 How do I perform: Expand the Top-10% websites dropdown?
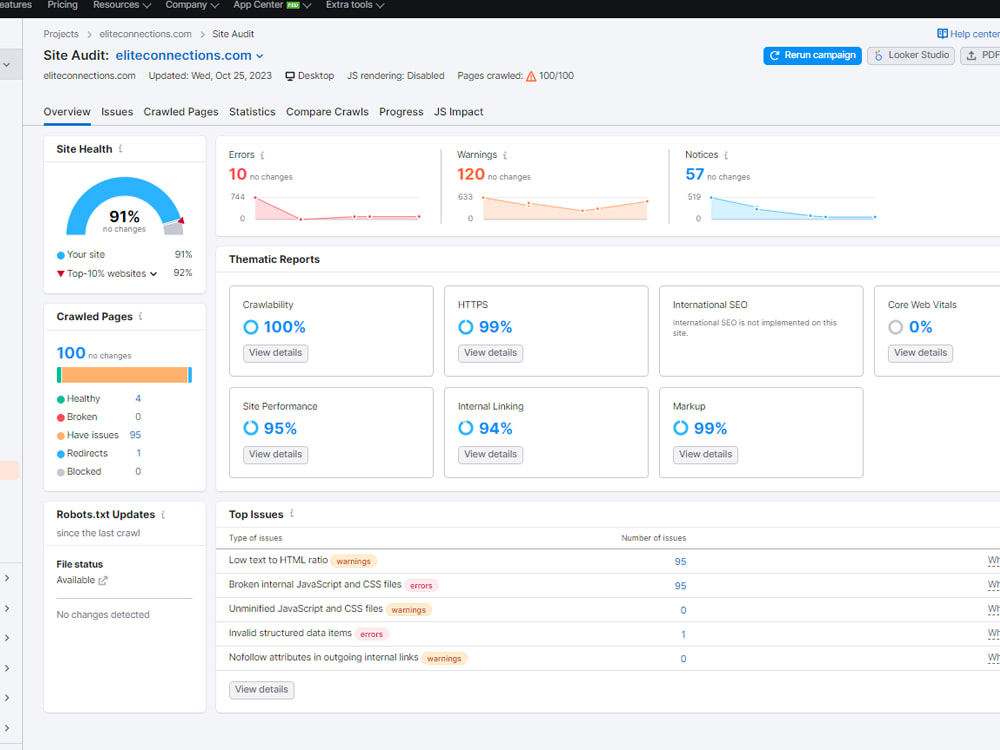153,274
